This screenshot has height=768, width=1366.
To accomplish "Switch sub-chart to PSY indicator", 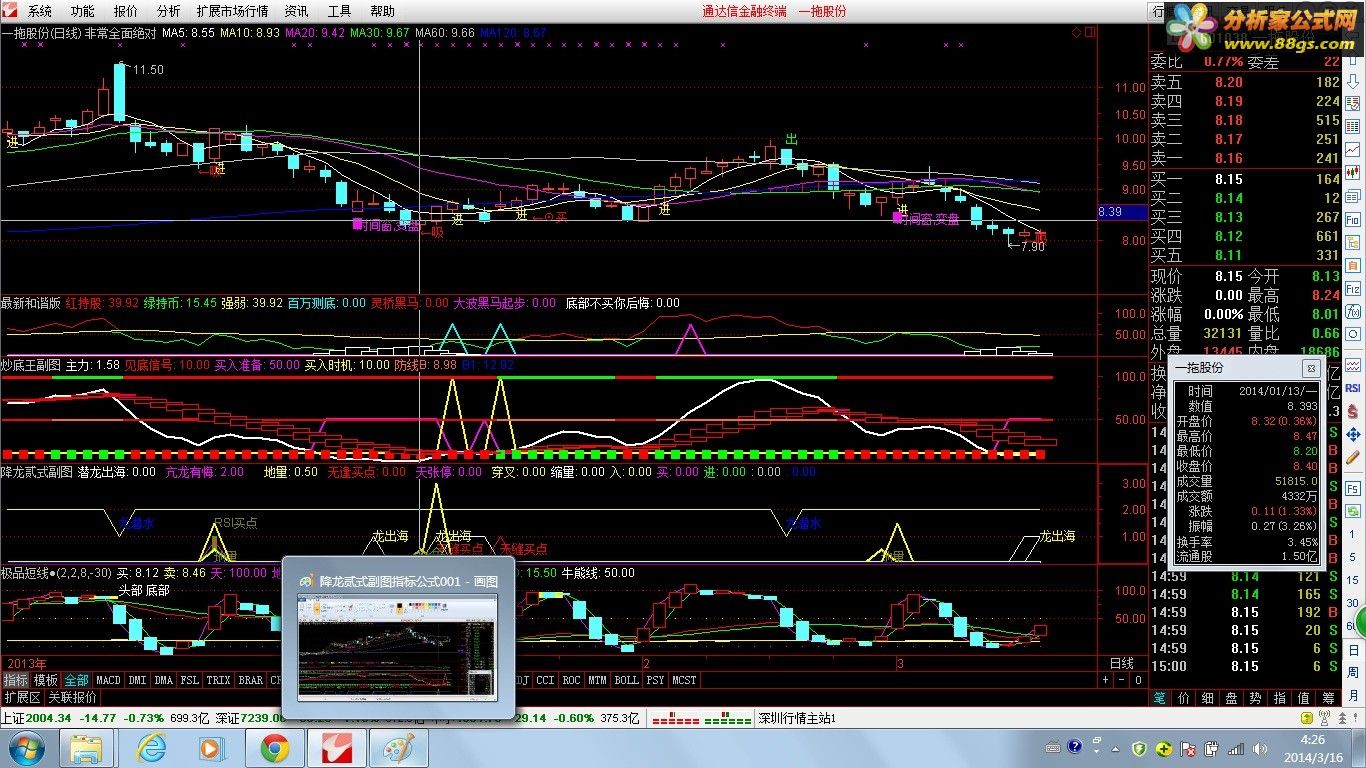I will pyautogui.click(x=655, y=680).
